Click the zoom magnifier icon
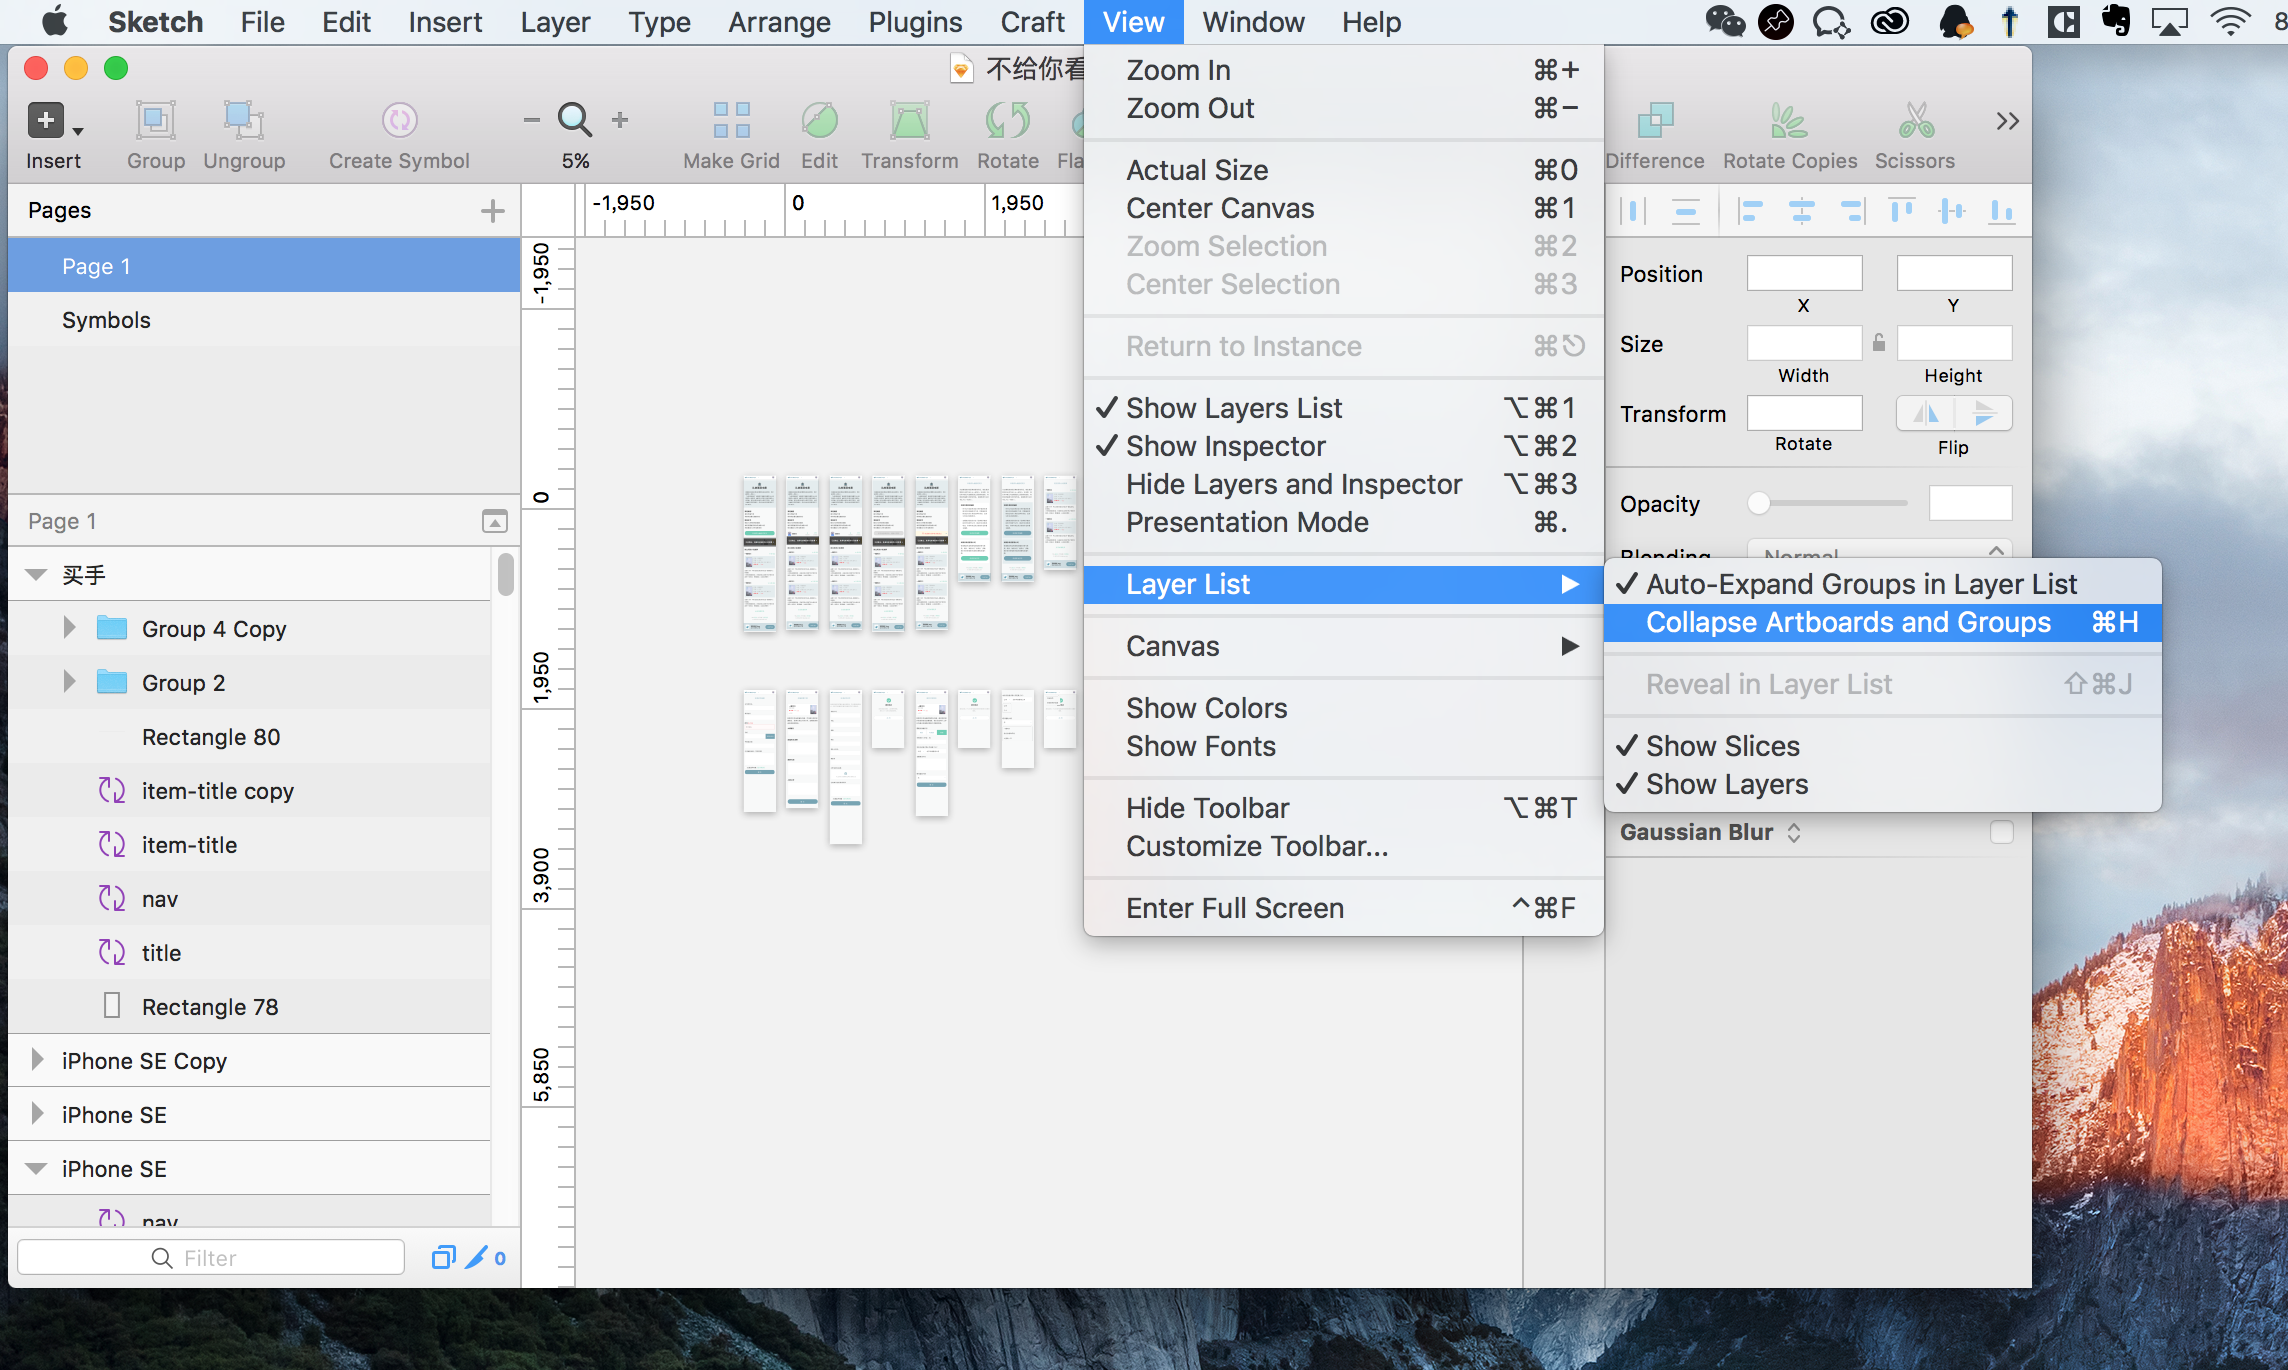The width and height of the screenshot is (2288, 1370). (x=575, y=121)
